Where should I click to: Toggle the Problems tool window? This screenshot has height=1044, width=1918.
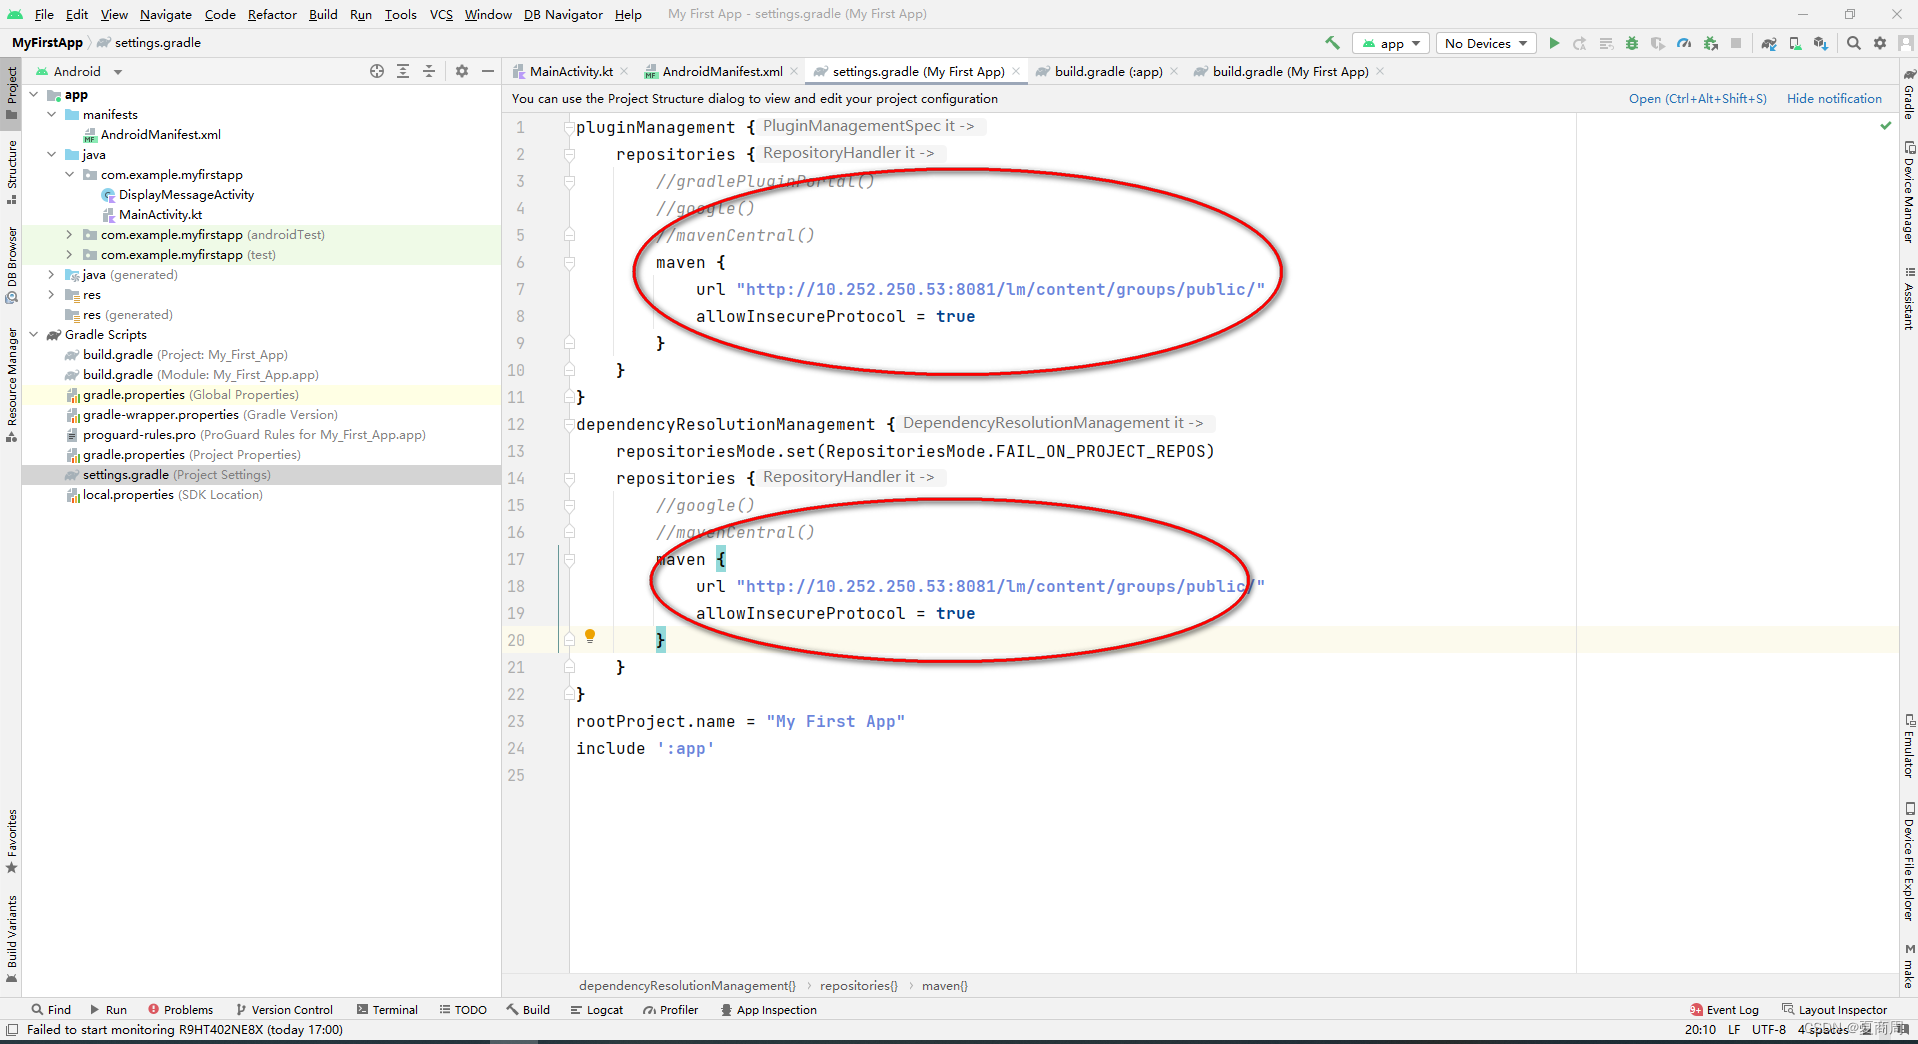coord(180,1010)
